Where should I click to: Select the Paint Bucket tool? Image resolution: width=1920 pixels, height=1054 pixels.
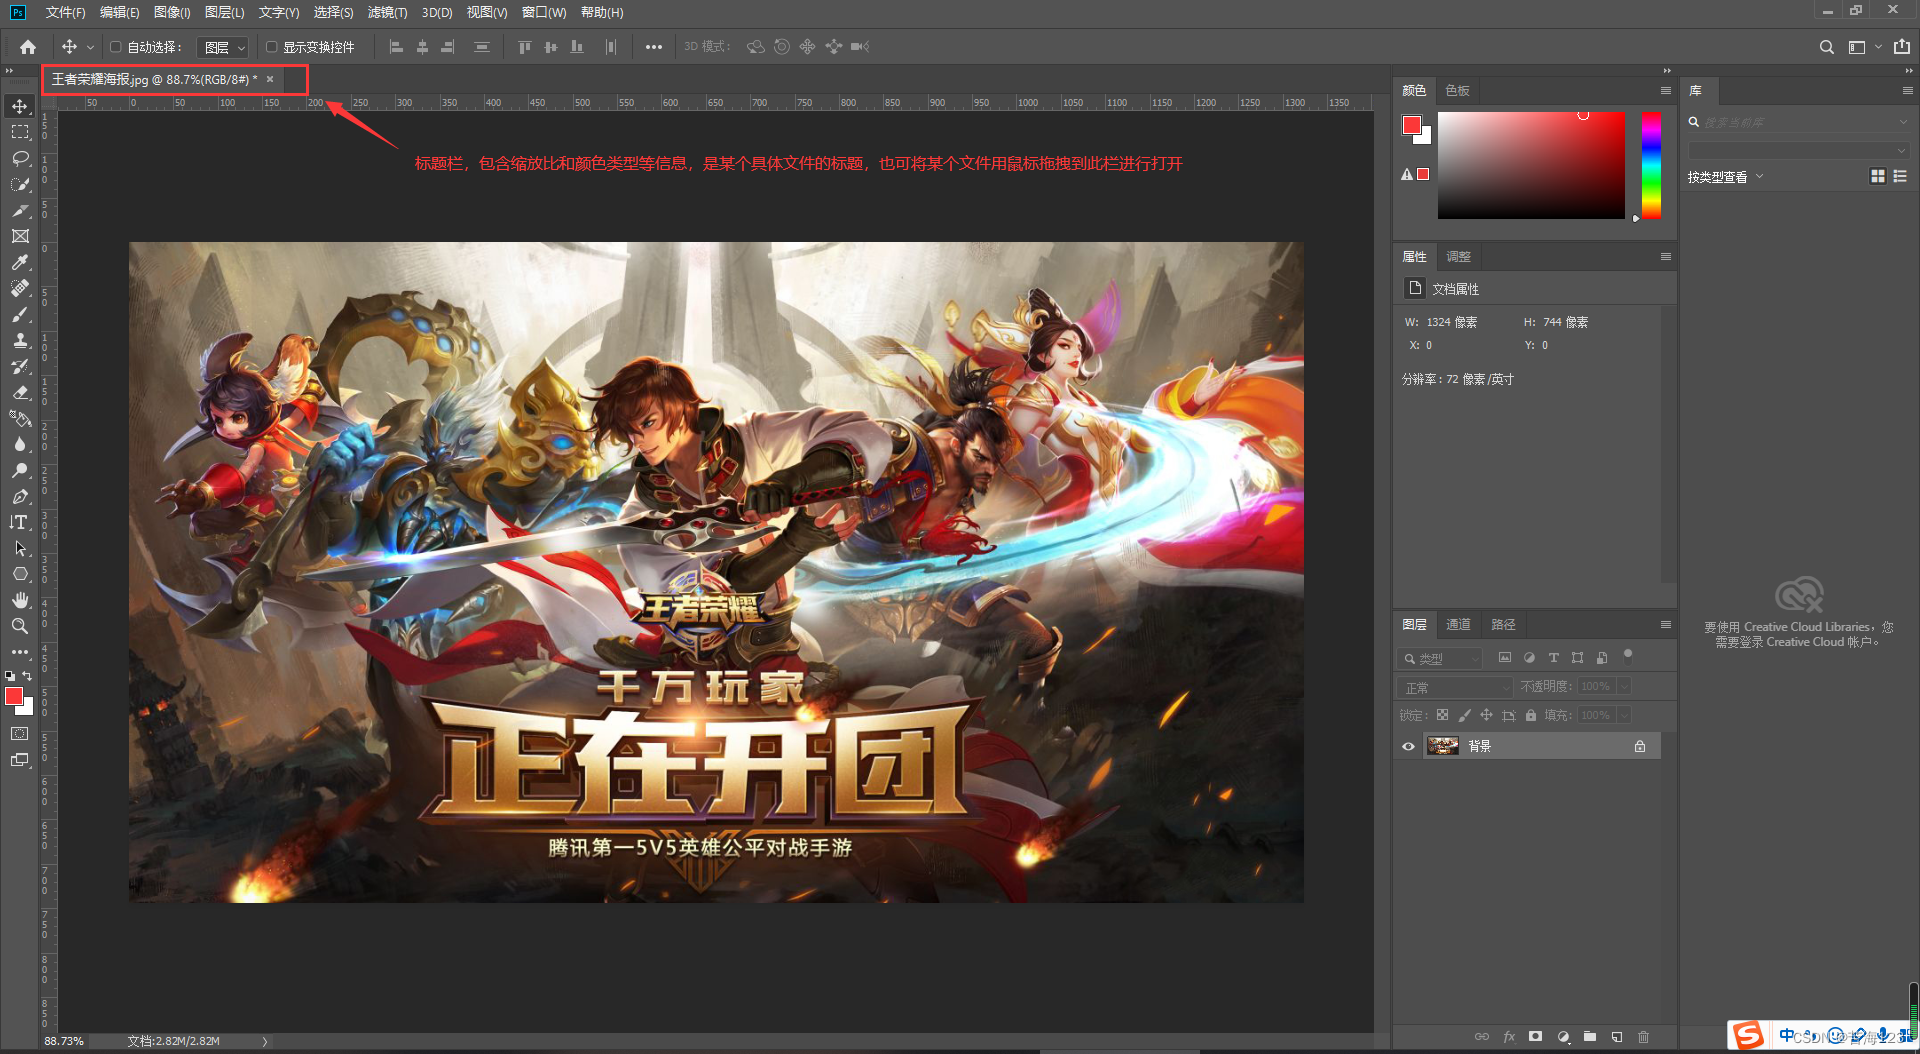point(20,418)
